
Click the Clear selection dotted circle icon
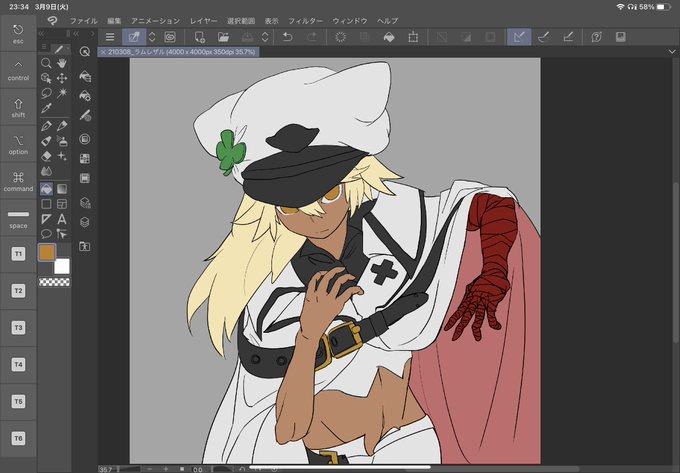340,37
